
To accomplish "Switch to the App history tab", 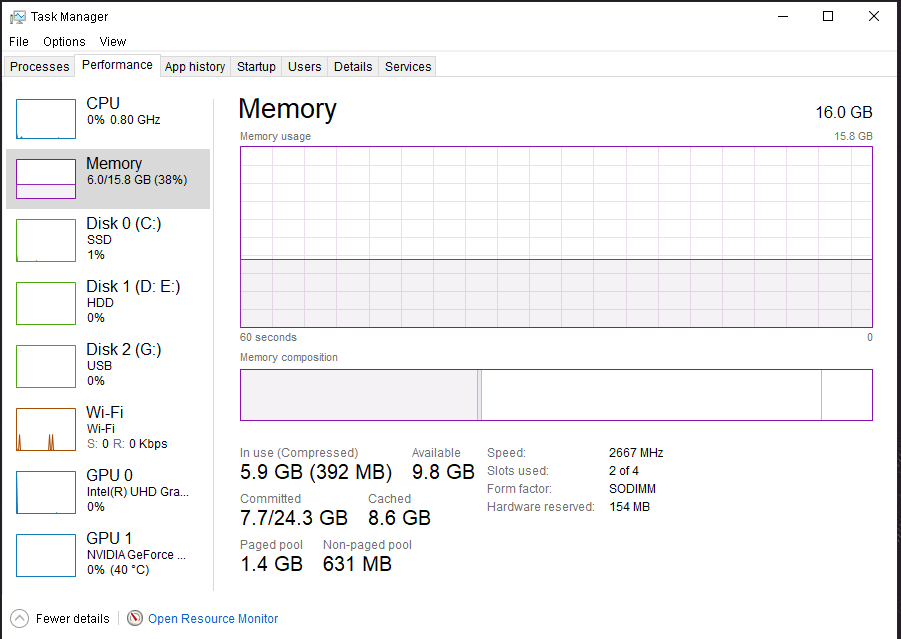I will coord(195,67).
